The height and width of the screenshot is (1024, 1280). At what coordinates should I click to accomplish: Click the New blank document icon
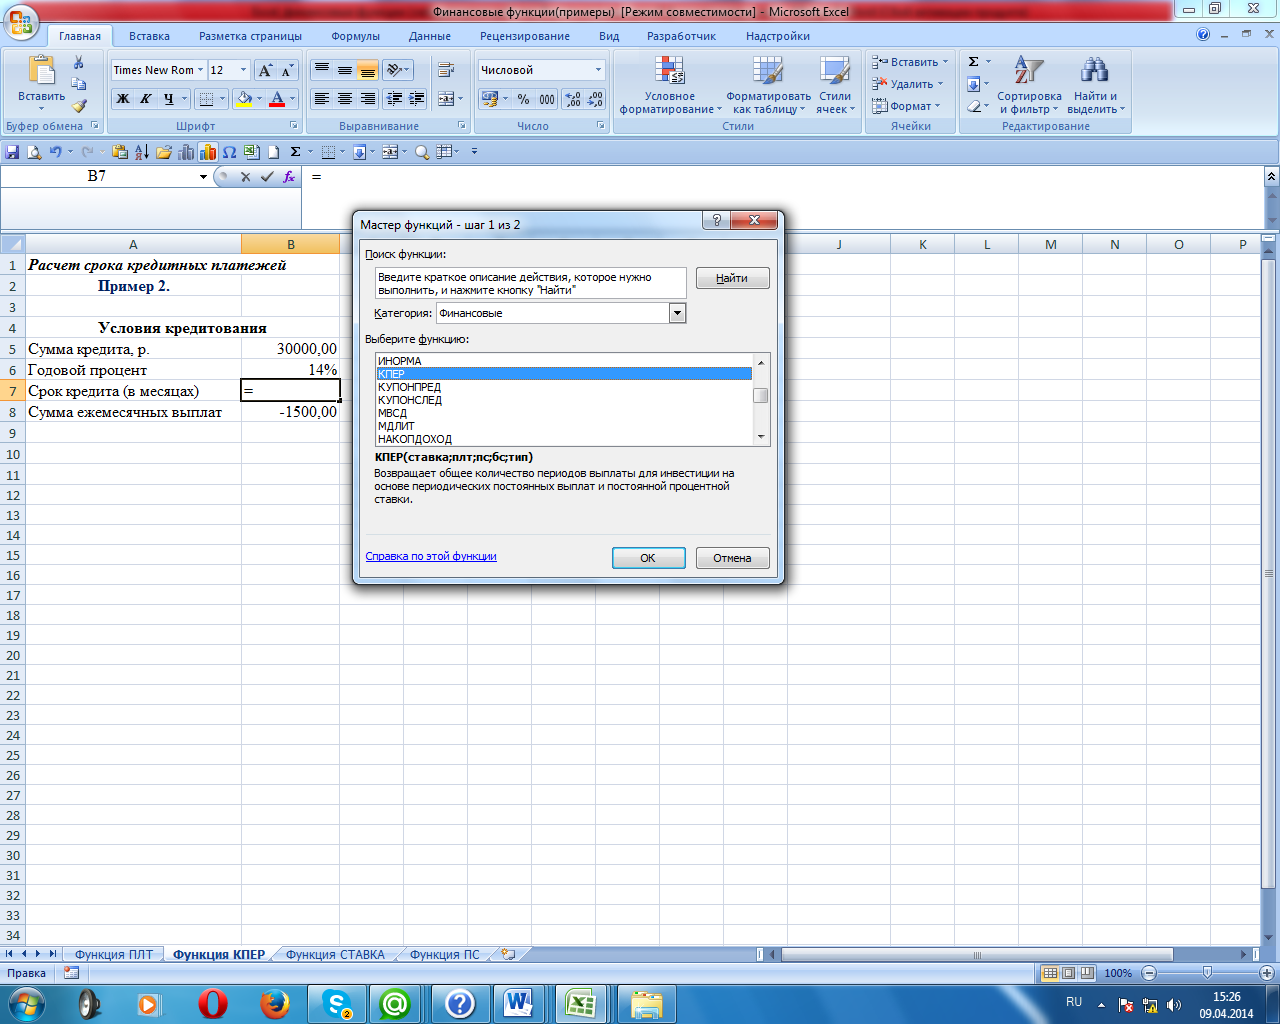(273, 152)
